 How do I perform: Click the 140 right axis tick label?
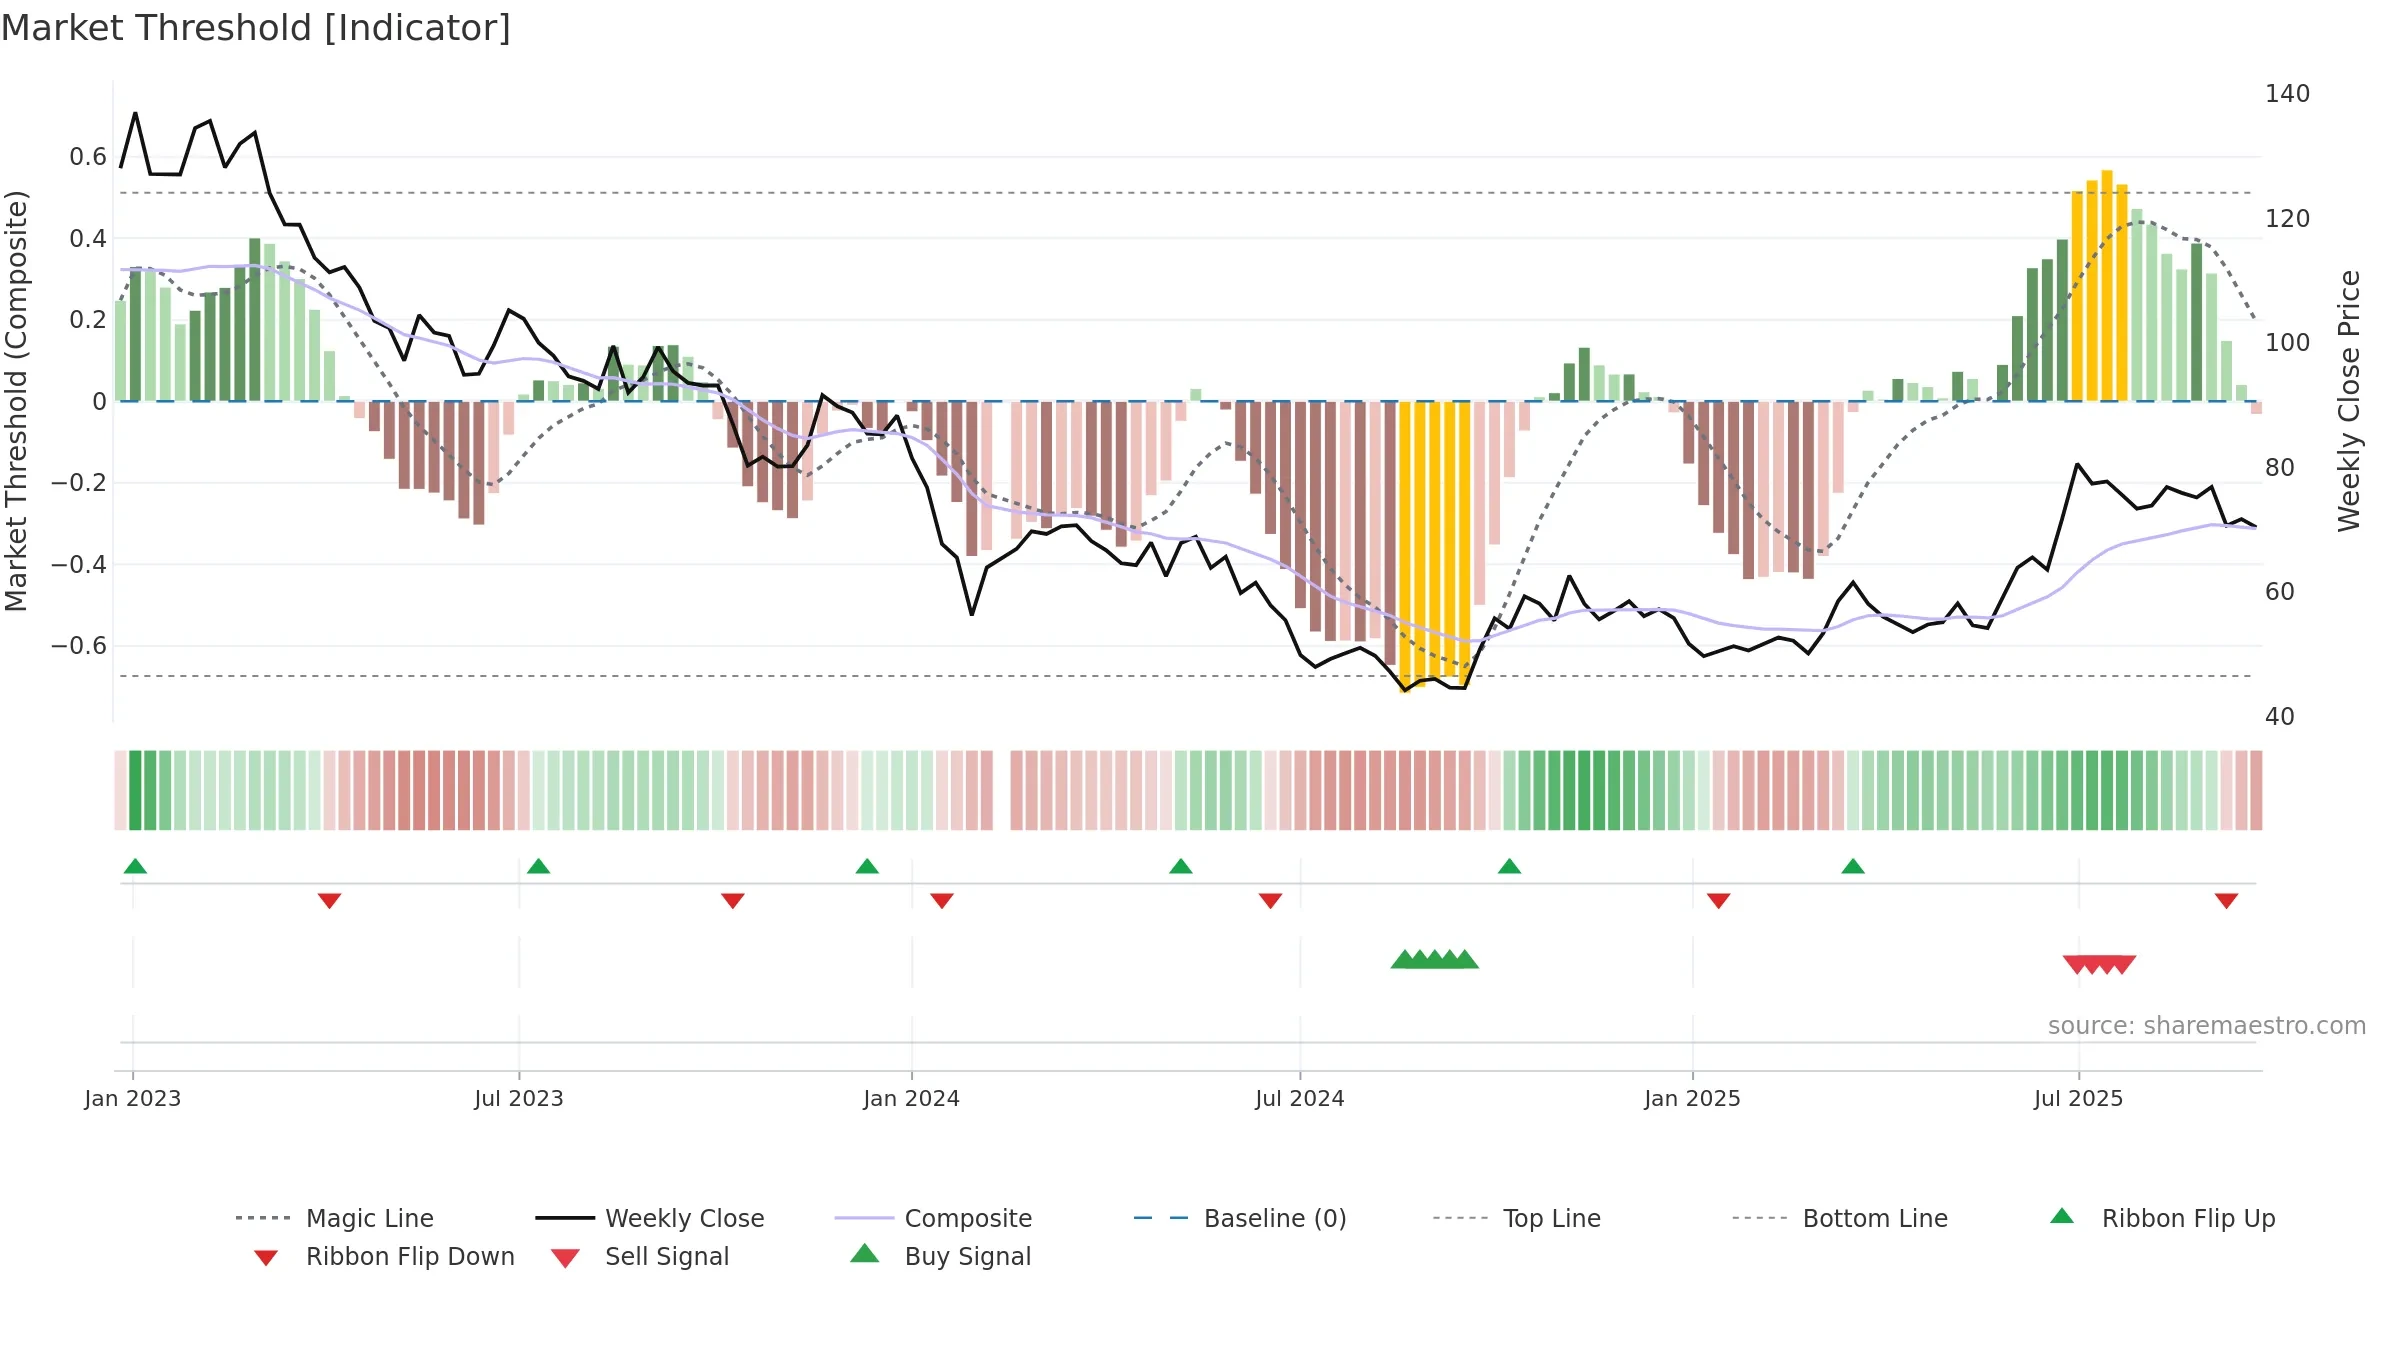pos(2287,94)
